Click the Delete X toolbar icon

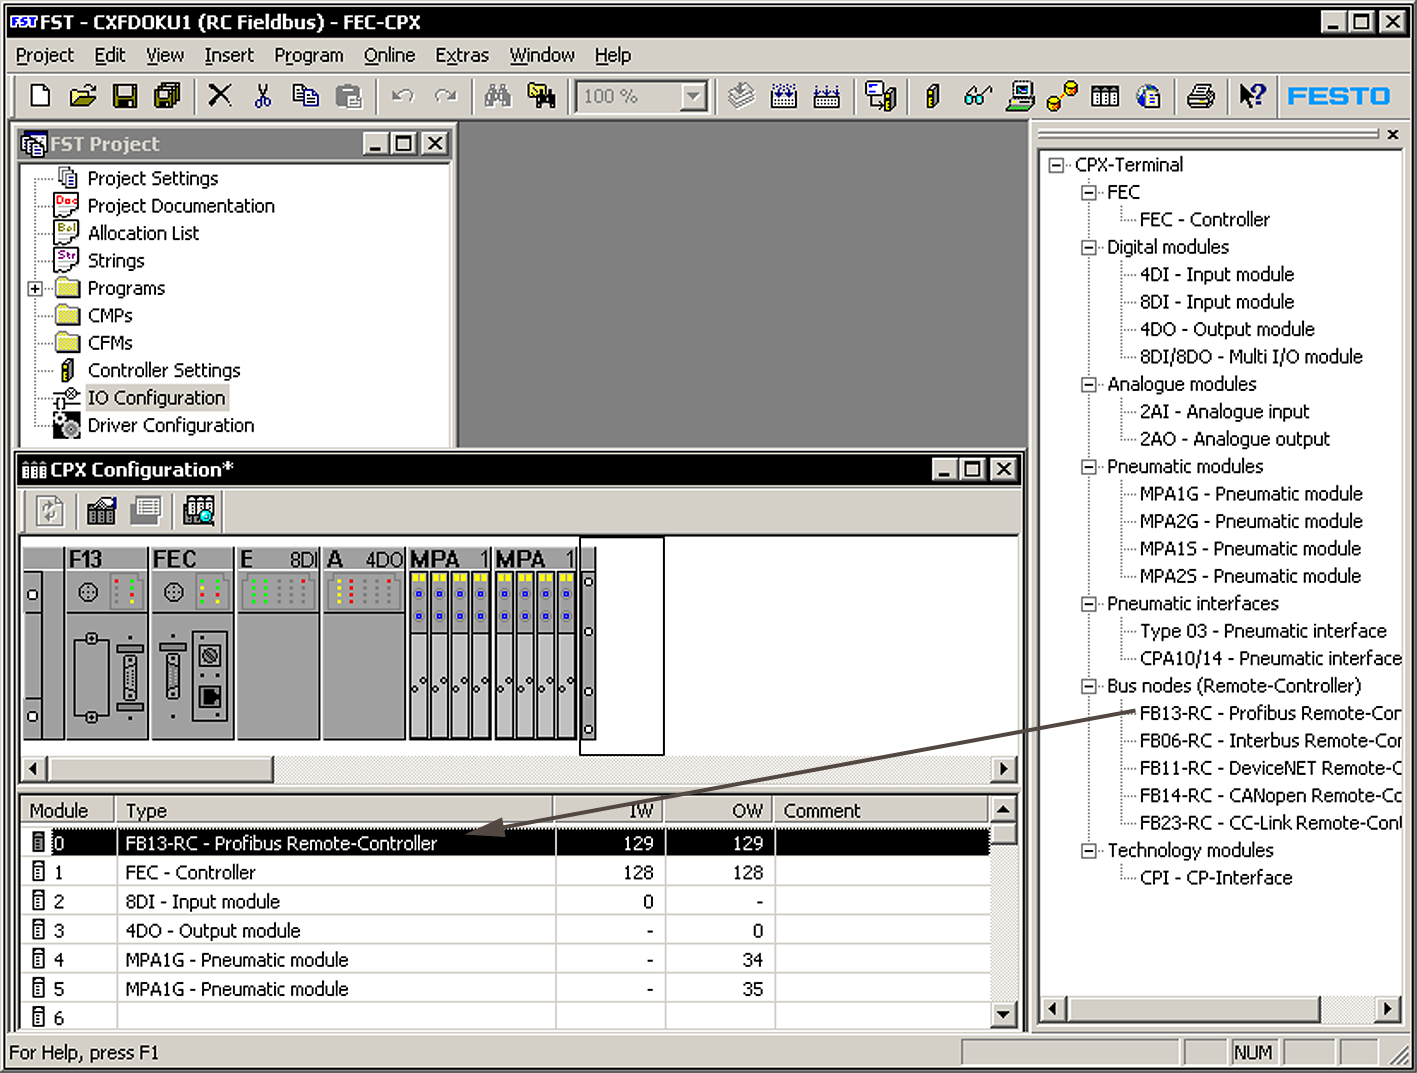coord(220,96)
